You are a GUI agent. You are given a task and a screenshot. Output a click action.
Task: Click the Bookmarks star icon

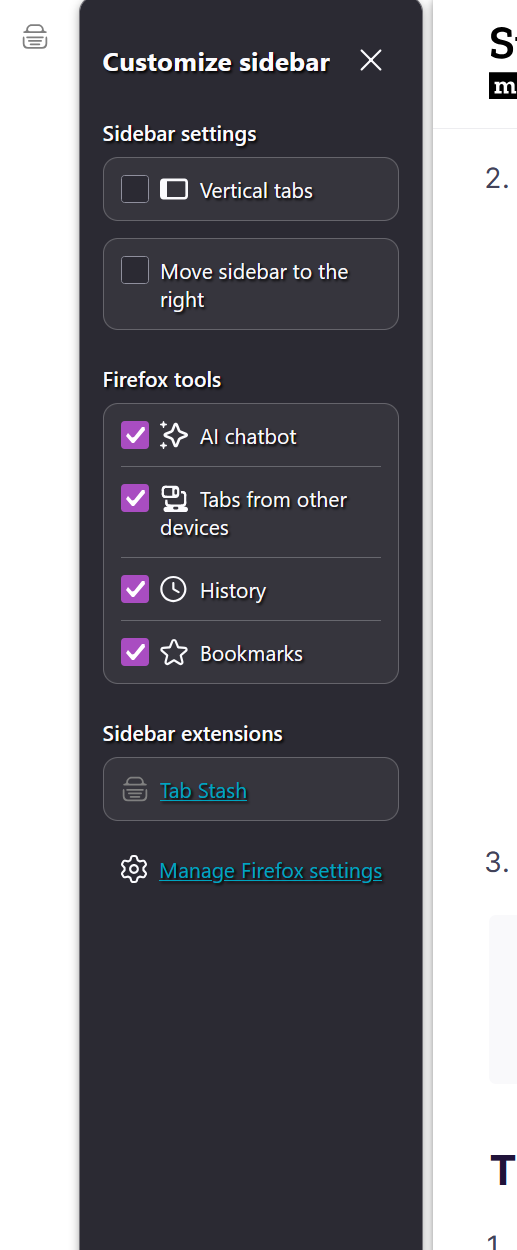(174, 653)
